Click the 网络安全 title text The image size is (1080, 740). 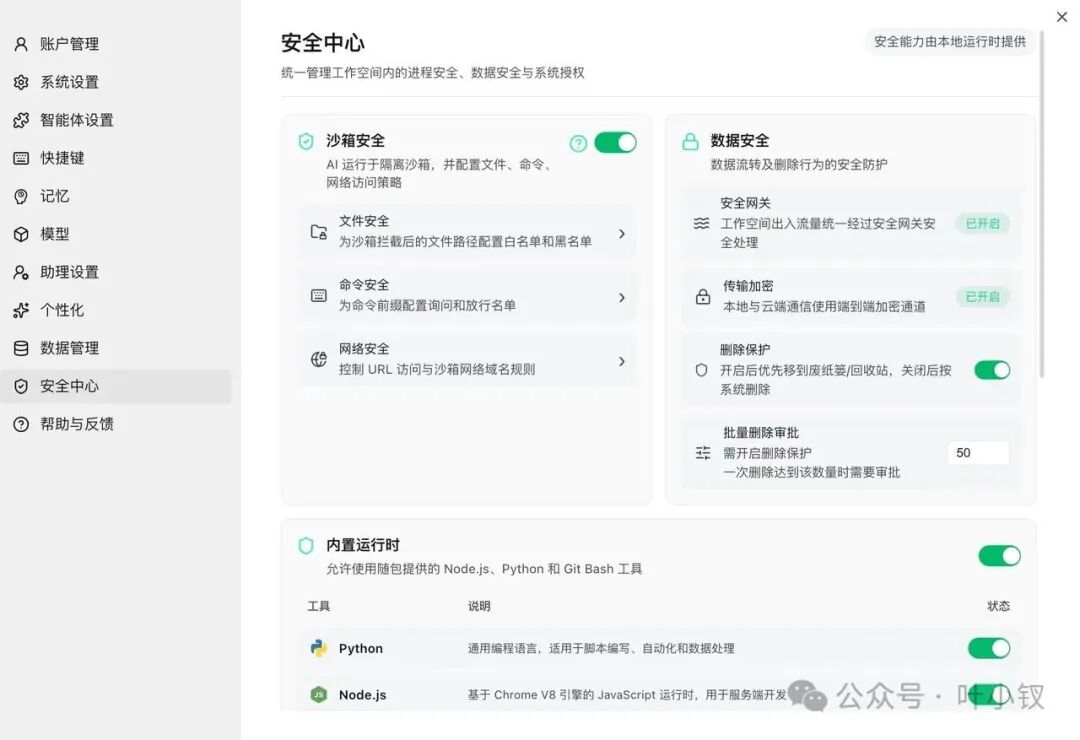(364, 349)
